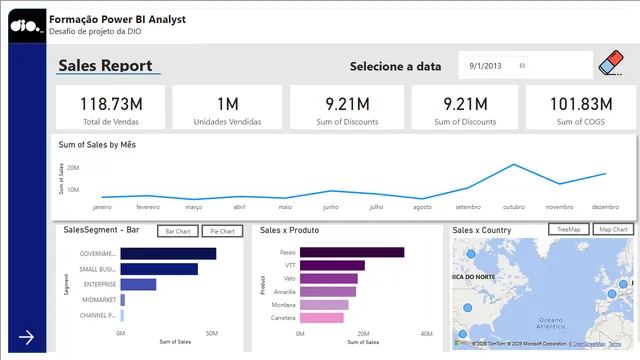Click the 'Selecione a data' label
Screen dimensions: 640x360
point(395,66)
